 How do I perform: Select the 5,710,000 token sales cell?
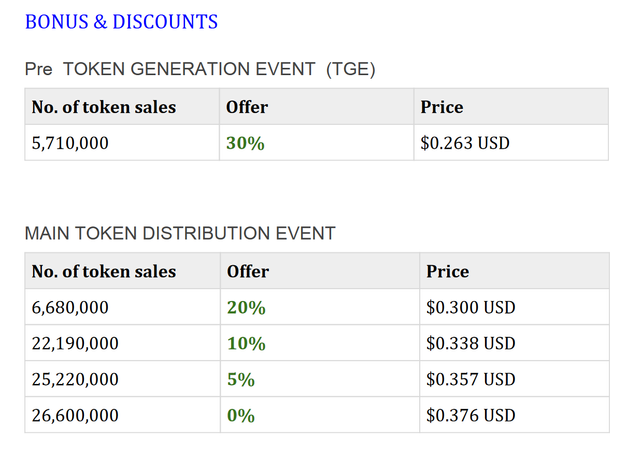[70, 143]
